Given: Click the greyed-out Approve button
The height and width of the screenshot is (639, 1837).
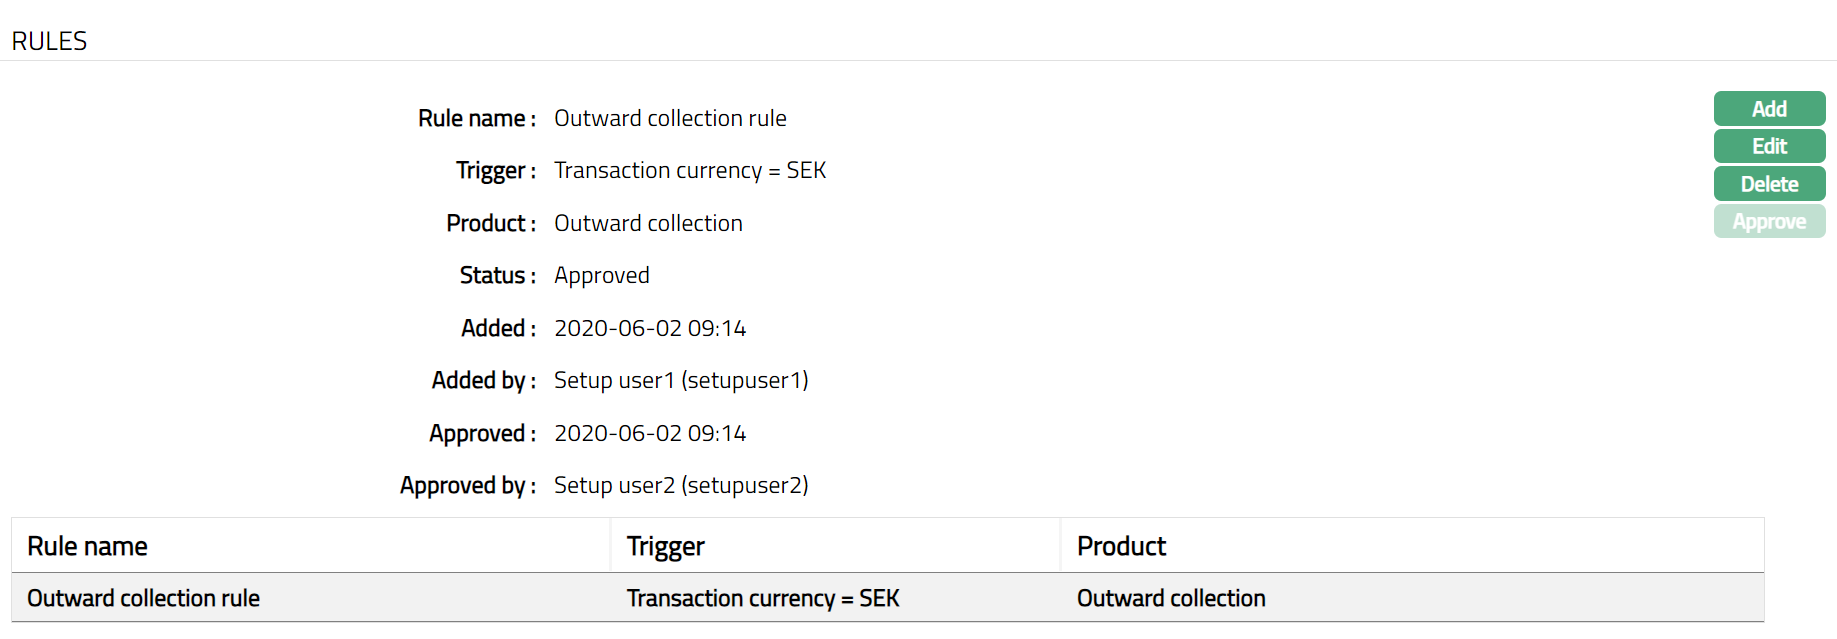Looking at the screenshot, I should click(x=1768, y=222).
